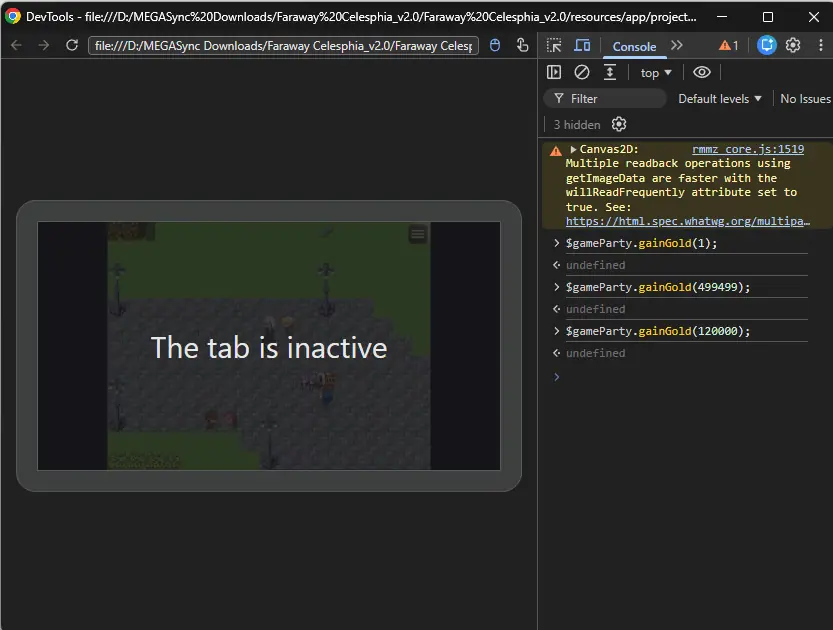Open the top JavaScript context dropdown
The height and width of the screenshot is (630, 833).
[x=656, y=73]
